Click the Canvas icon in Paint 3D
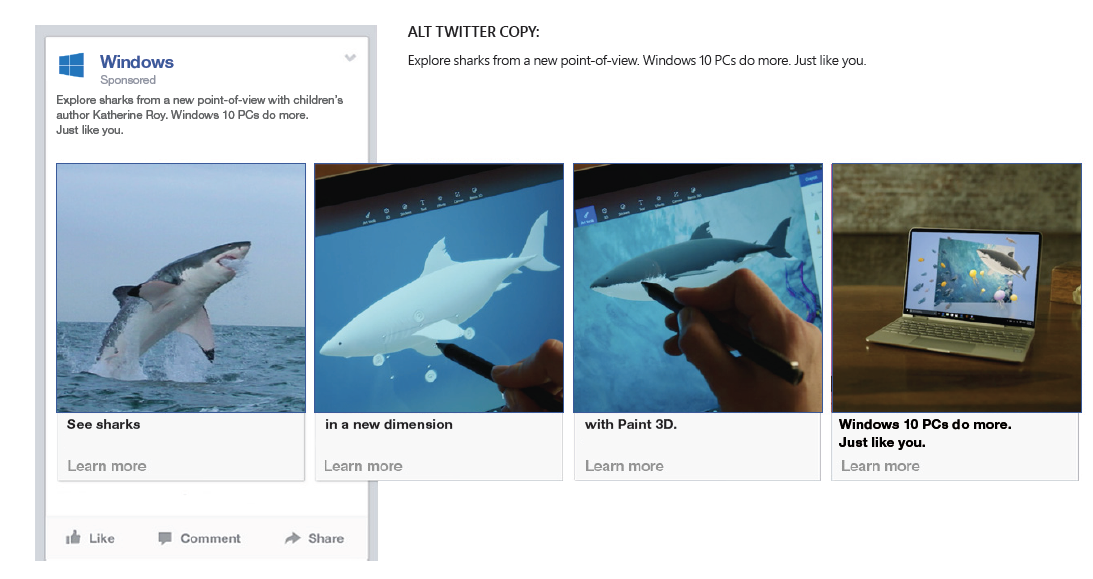The image size is (1093, 579). (457, 194)
